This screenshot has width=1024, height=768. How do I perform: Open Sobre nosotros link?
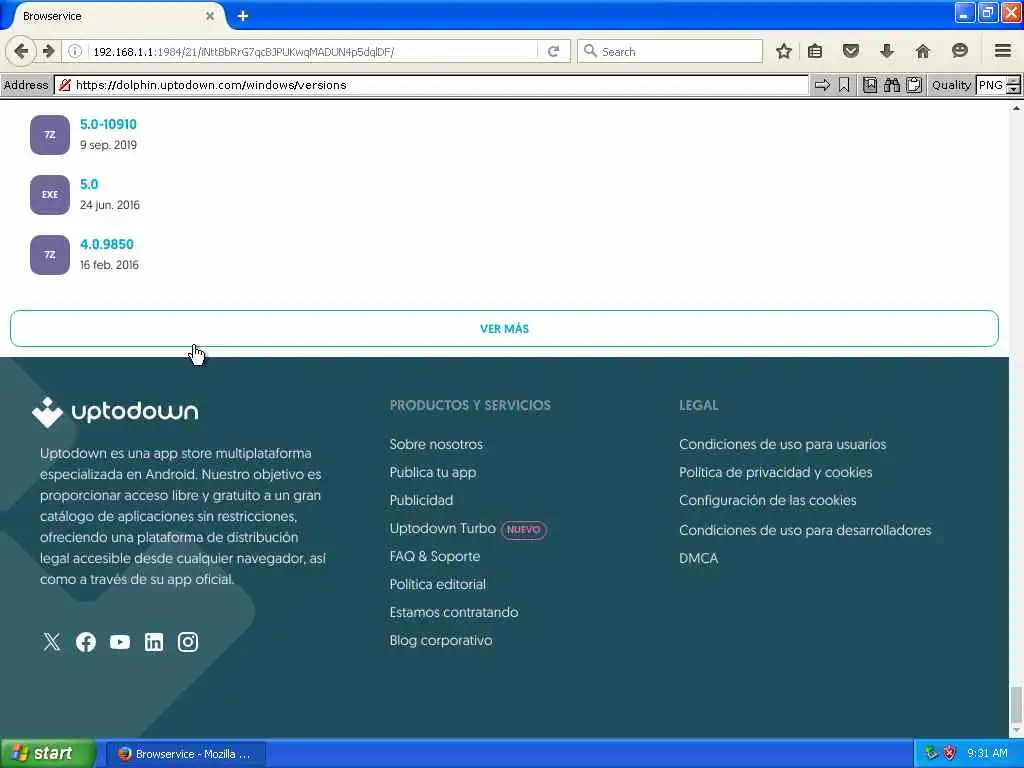[436, 444]
